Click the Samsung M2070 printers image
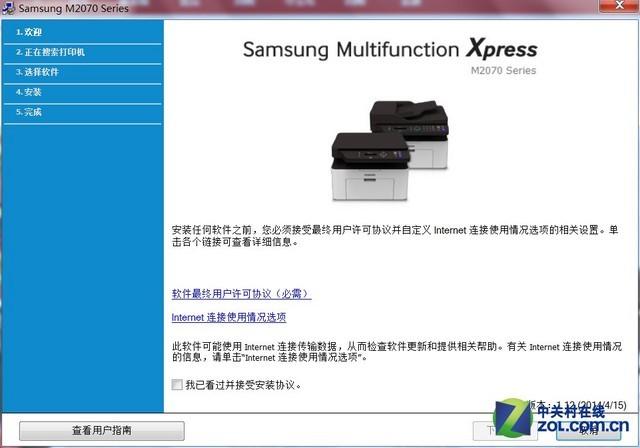Screen dimensions: 640x448 click(x=390, y=151)
